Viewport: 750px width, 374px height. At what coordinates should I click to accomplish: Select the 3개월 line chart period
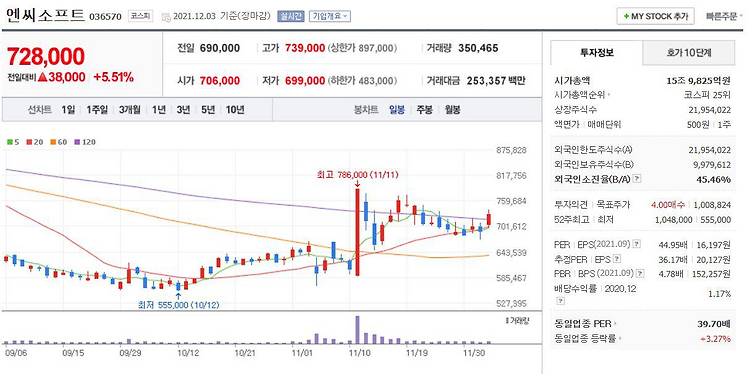[130, 110]
